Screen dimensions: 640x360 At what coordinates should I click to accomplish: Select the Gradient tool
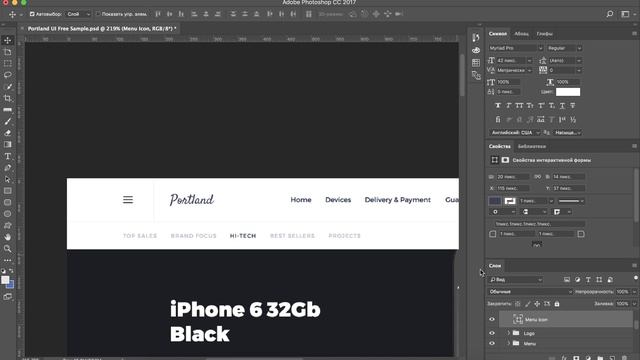pyautogui.click(x=7, y=144)
